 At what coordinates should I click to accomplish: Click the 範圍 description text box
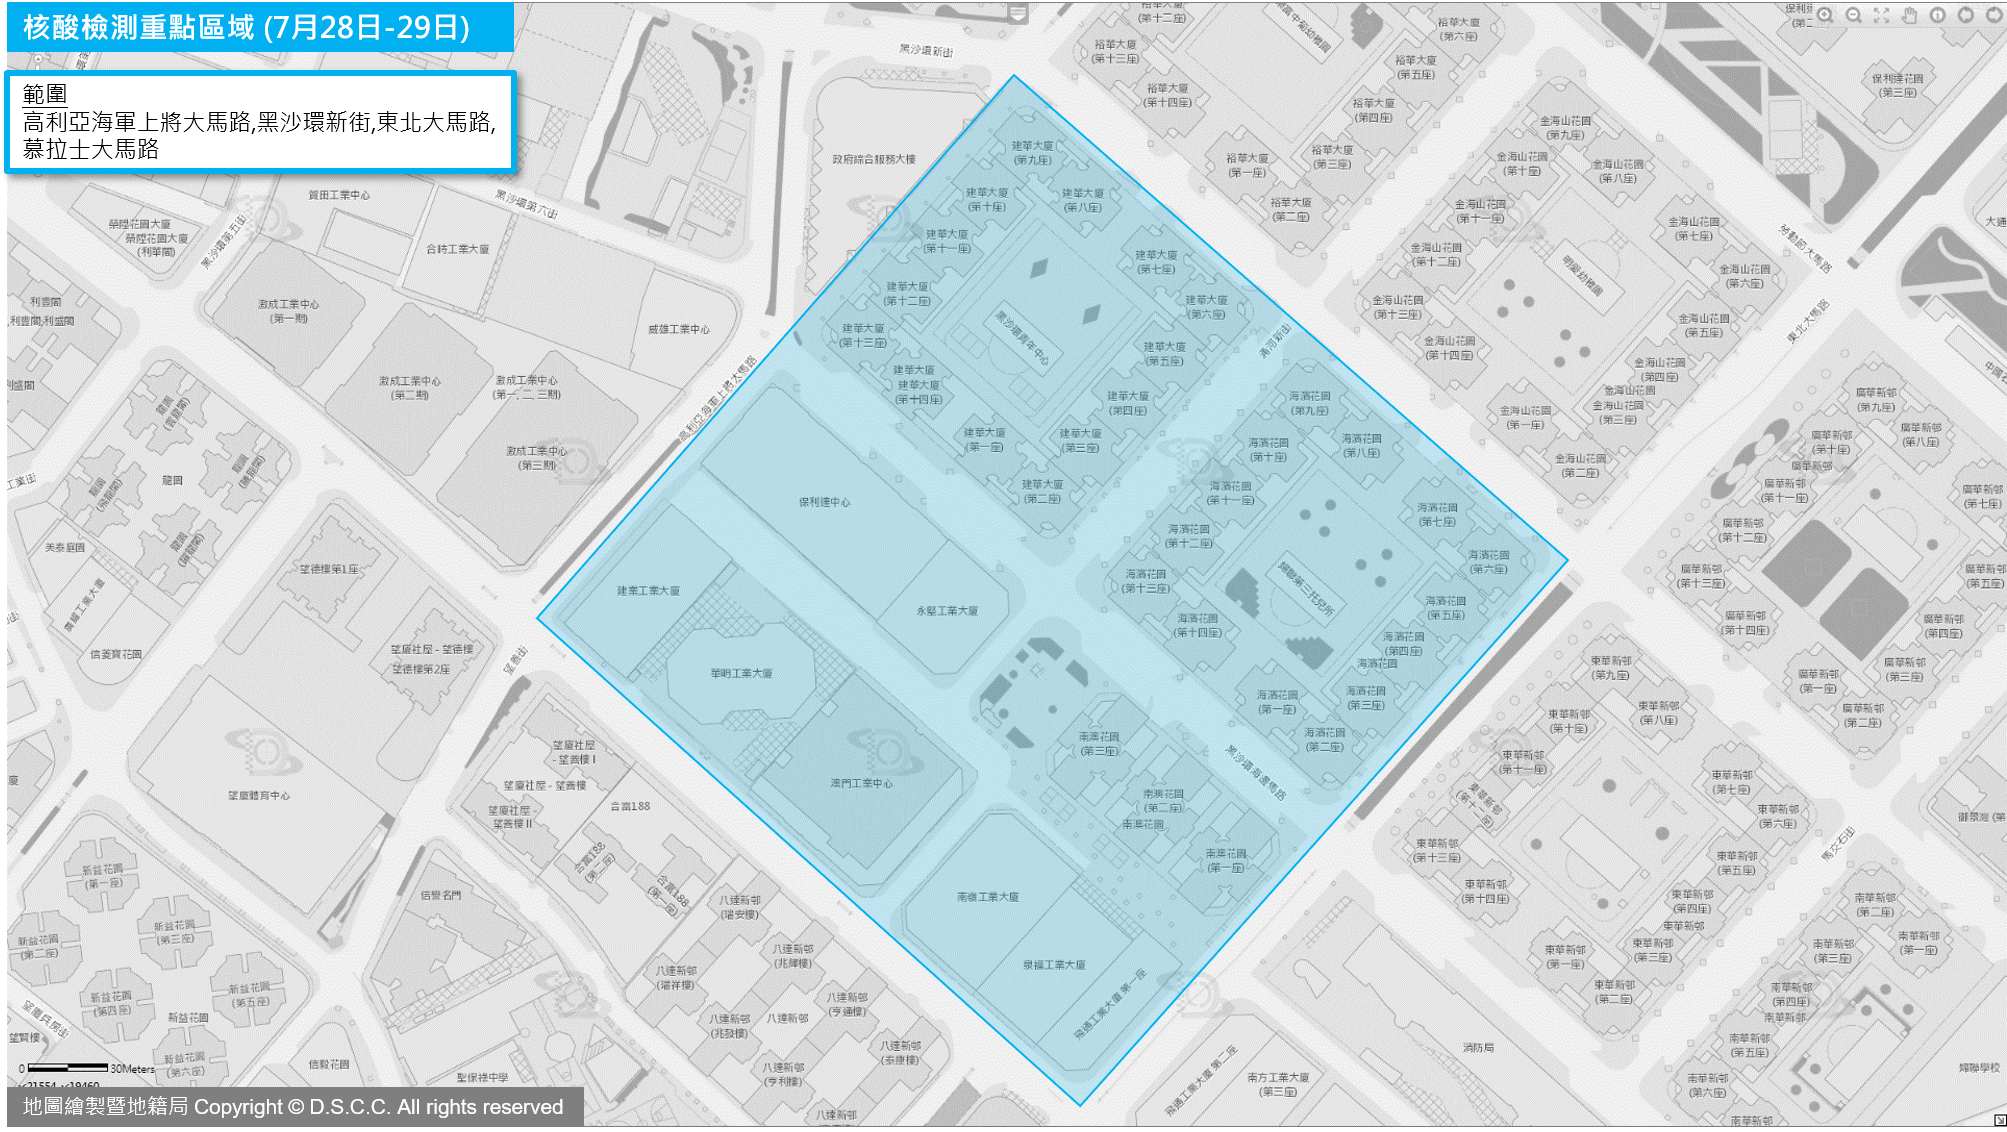pyautogui.click(x=260, y=121)
